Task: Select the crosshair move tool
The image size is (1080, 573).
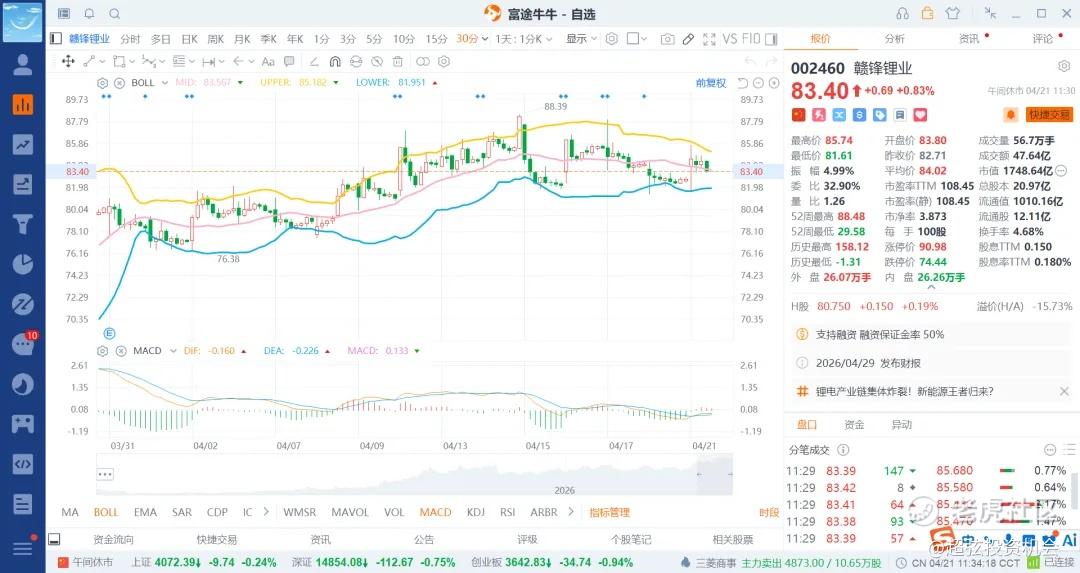Action: click(68, 61)
